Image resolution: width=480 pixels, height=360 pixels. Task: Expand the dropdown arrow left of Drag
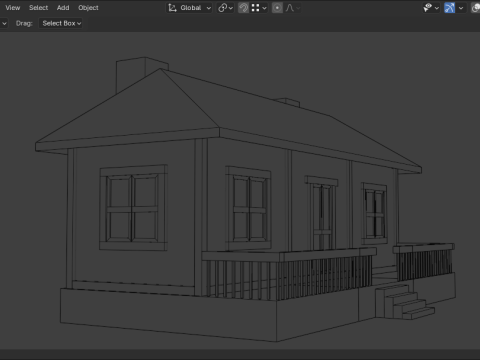coord(4,23)
